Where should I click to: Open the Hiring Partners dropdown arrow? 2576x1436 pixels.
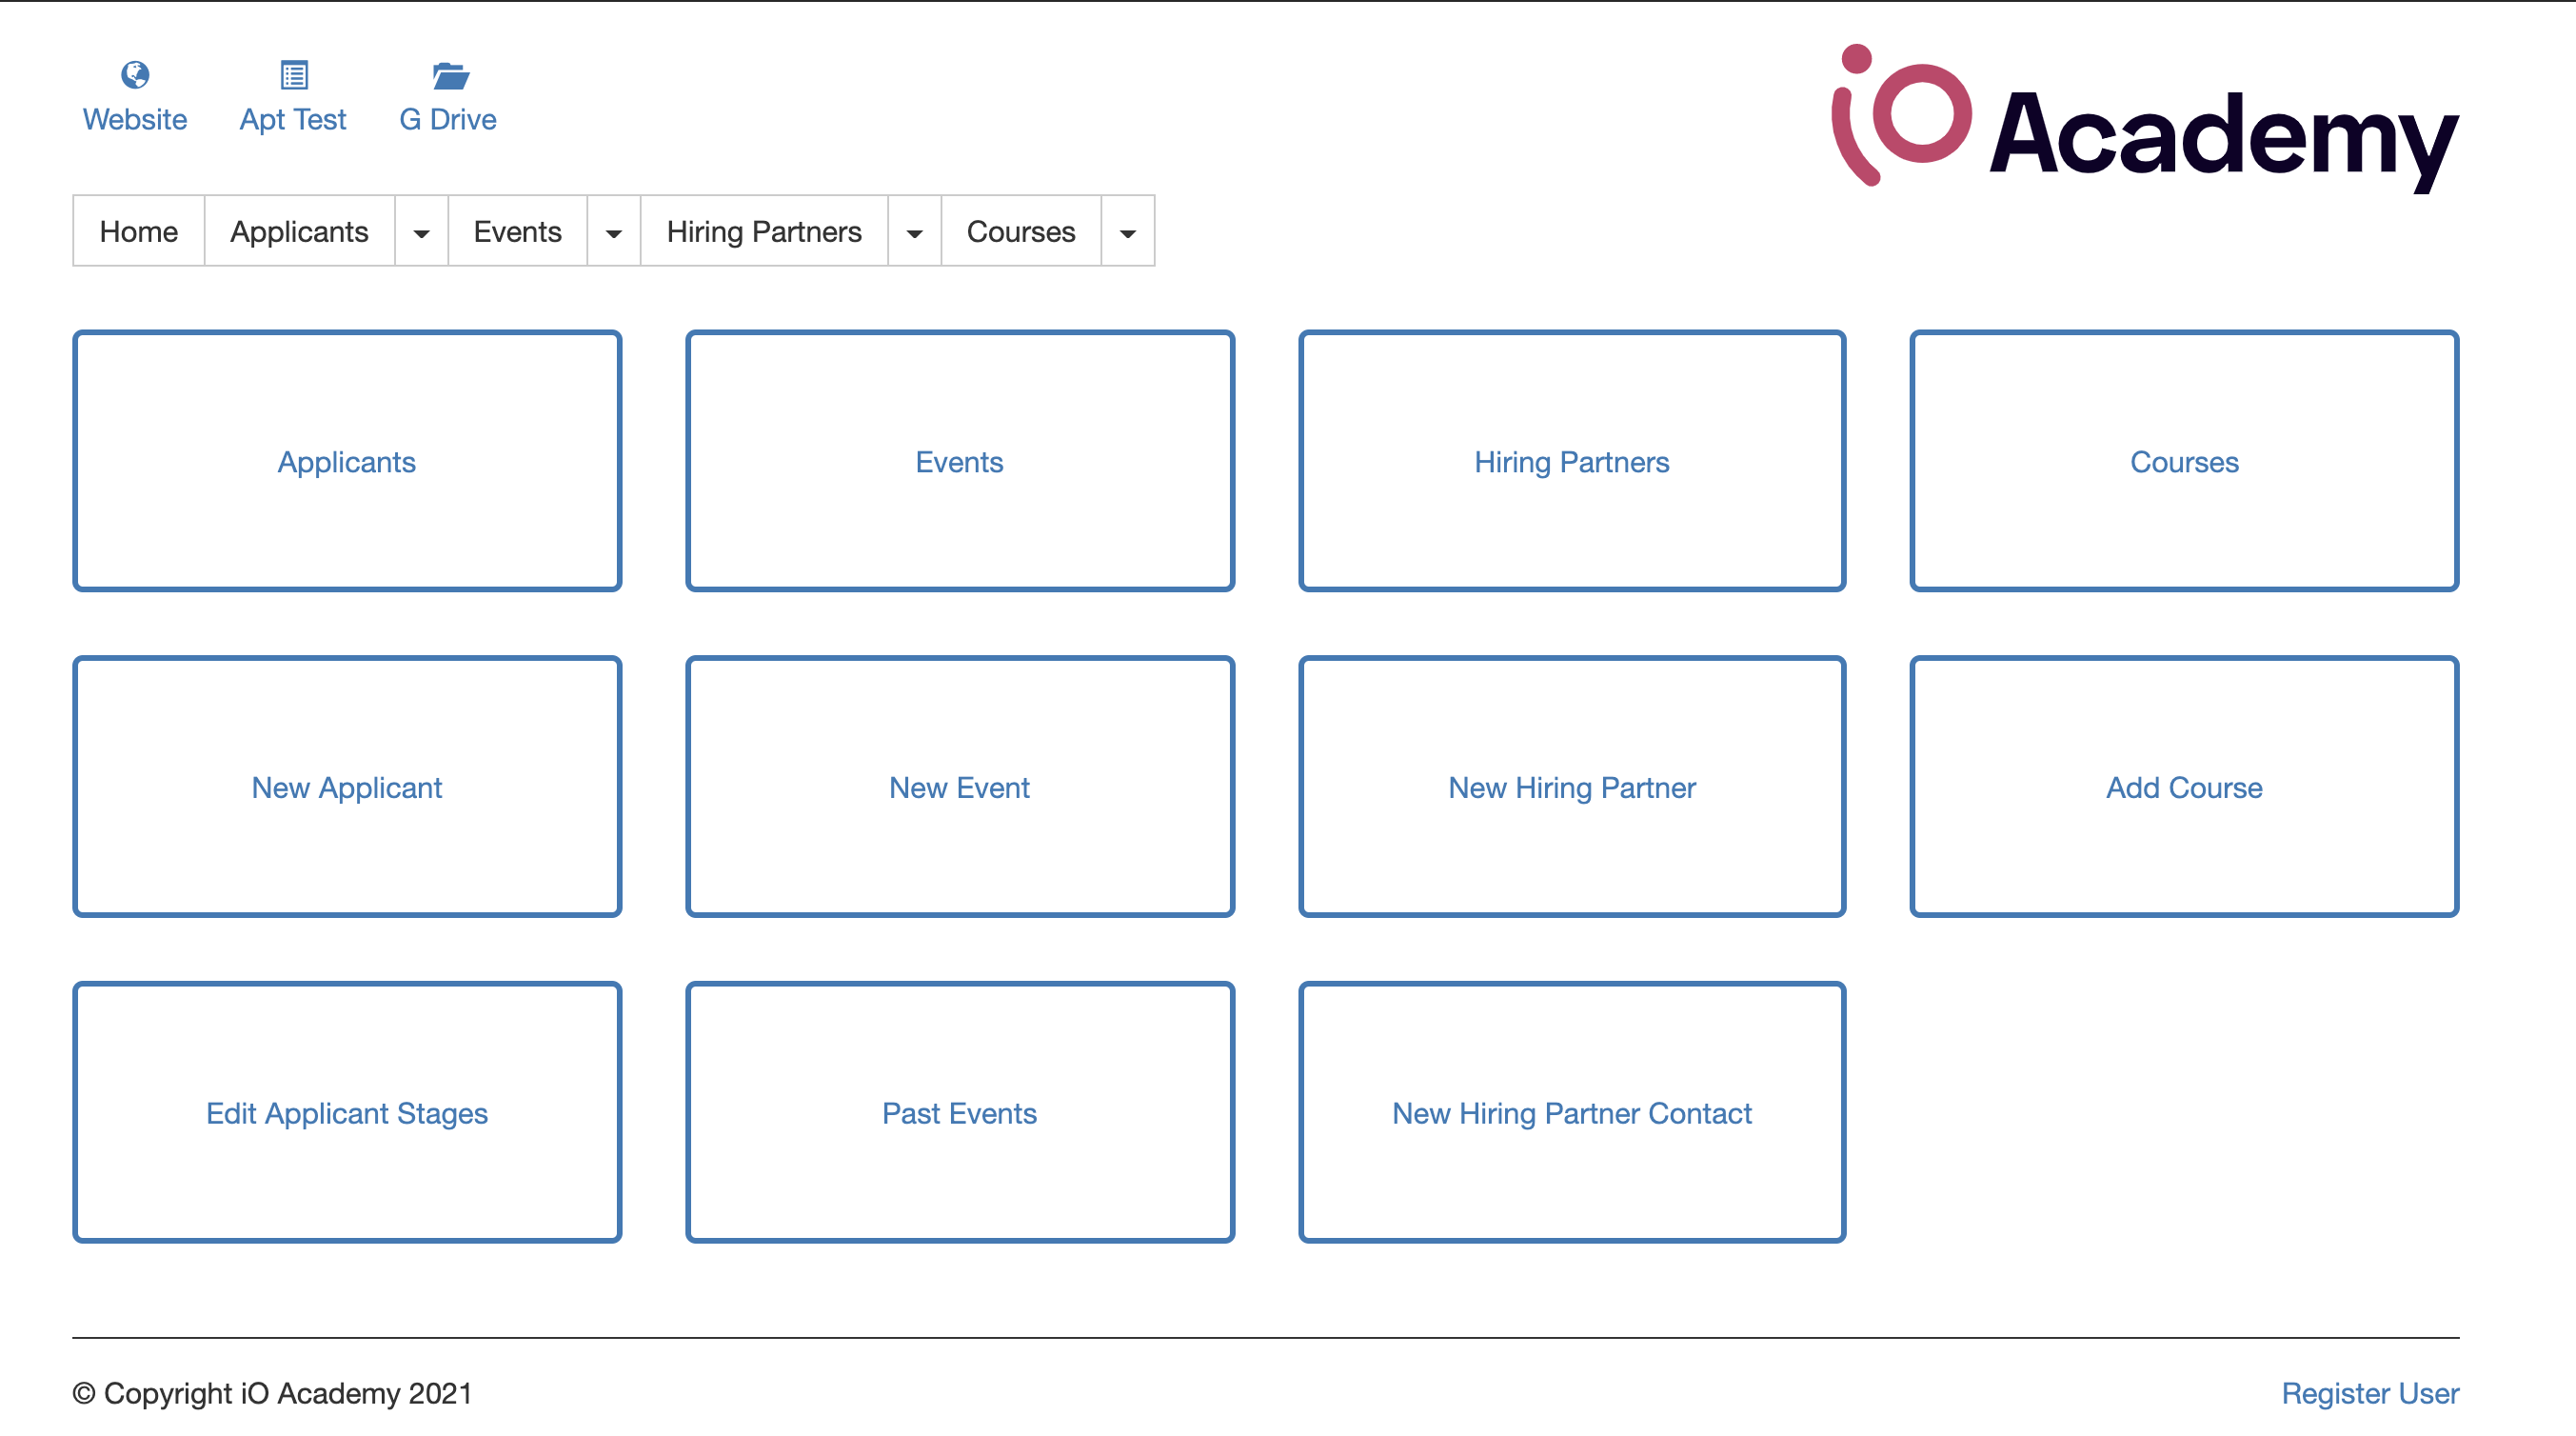(x=914, y=232)
